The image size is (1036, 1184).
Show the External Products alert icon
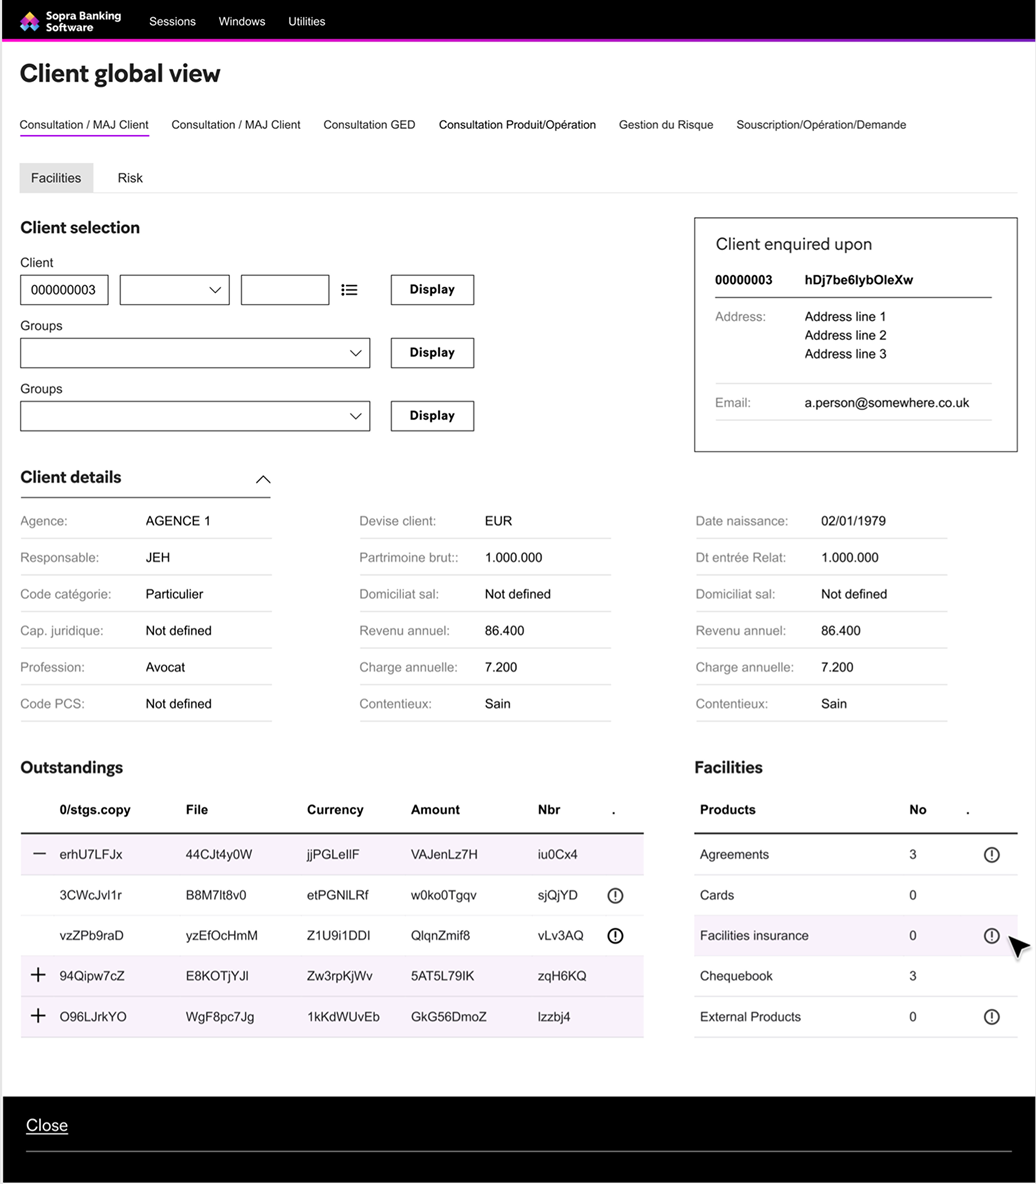(x=991, y=1017)
